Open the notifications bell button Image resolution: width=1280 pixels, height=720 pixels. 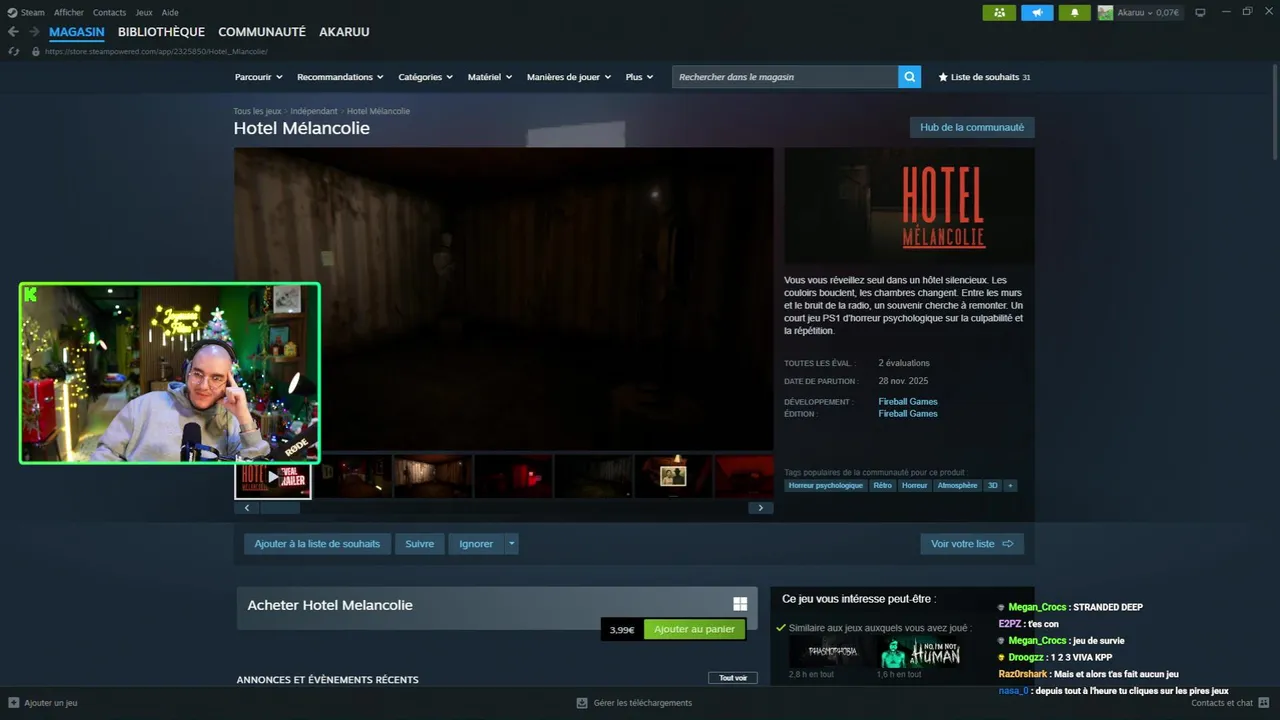click(x=1075, y=13)
